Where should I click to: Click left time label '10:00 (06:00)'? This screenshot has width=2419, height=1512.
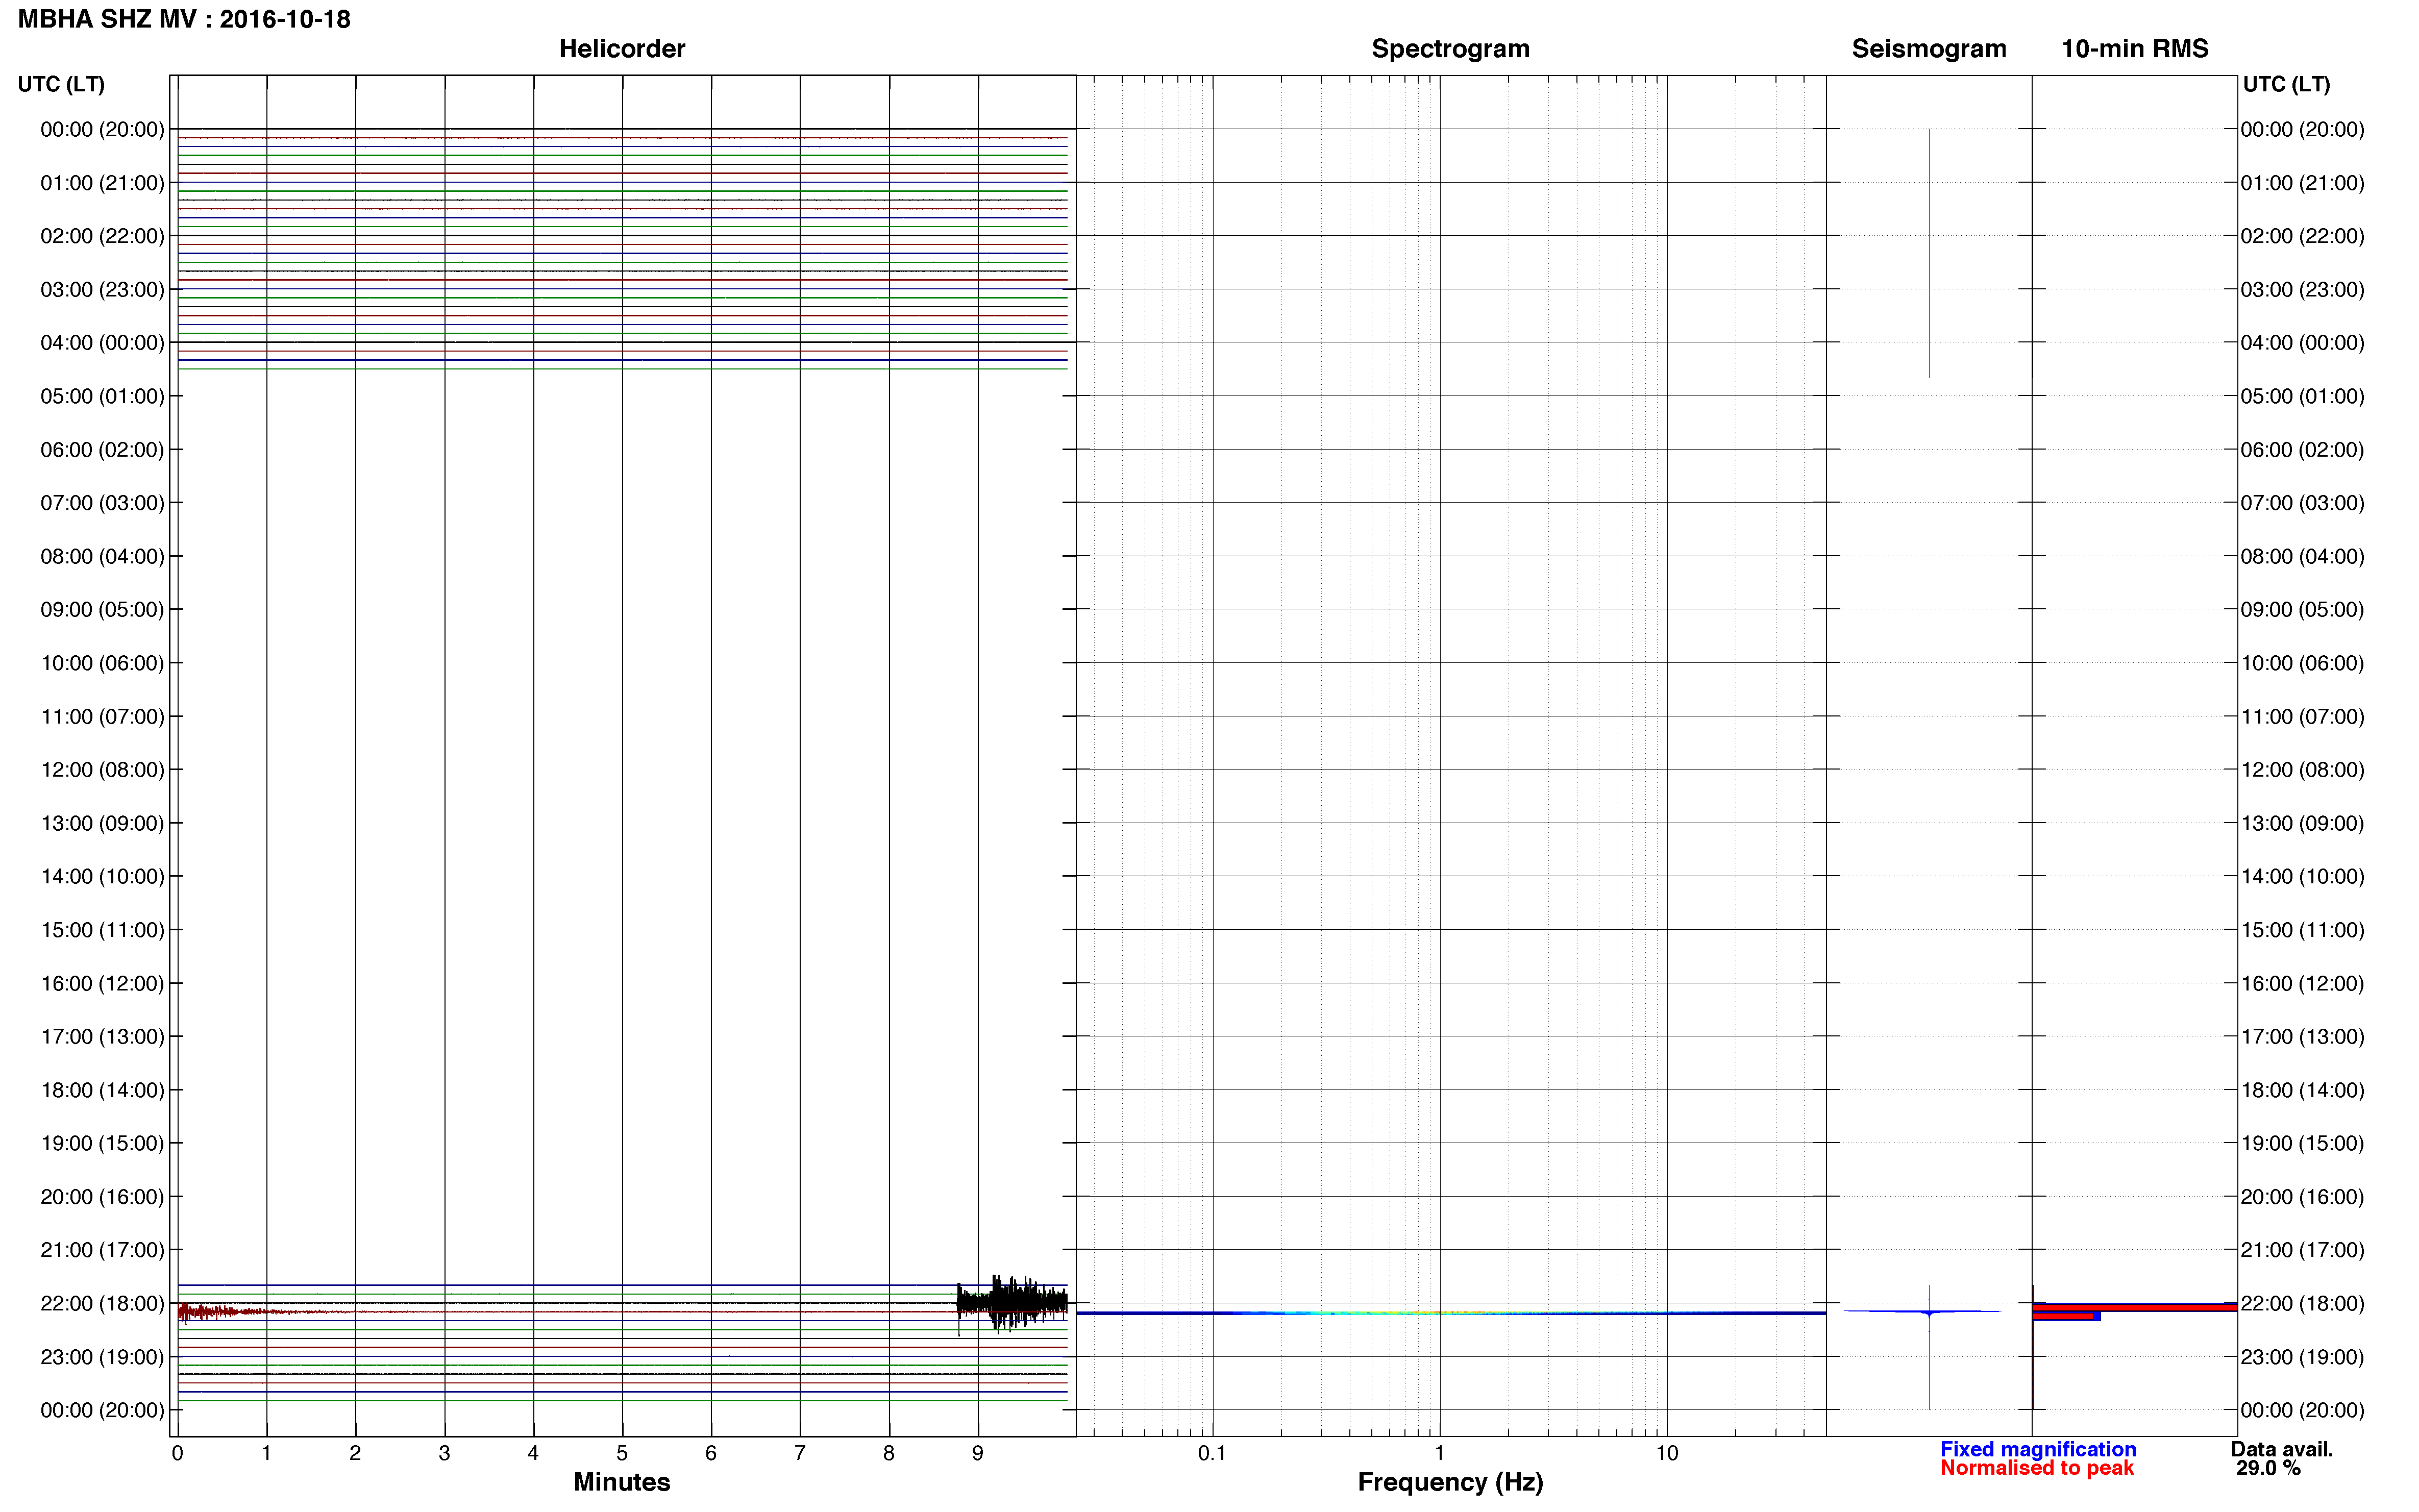[x=102, y=663]
